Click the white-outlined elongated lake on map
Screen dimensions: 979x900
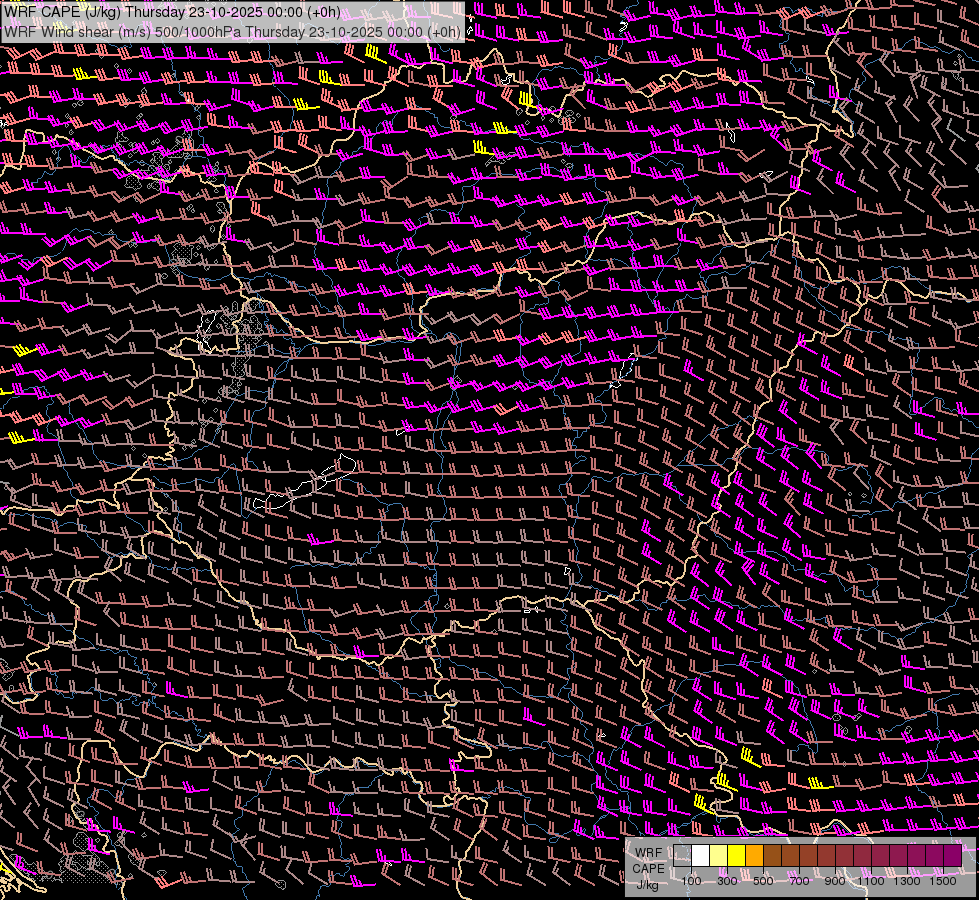point(305,483)
